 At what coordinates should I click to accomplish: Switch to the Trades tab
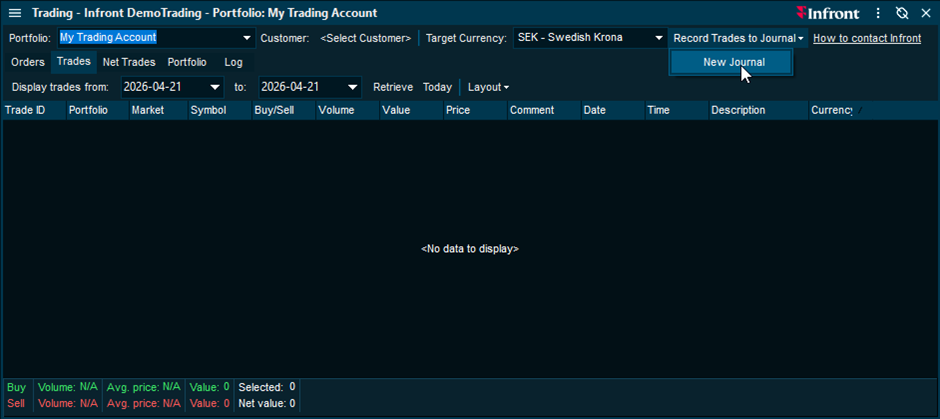tap(74, 62)
